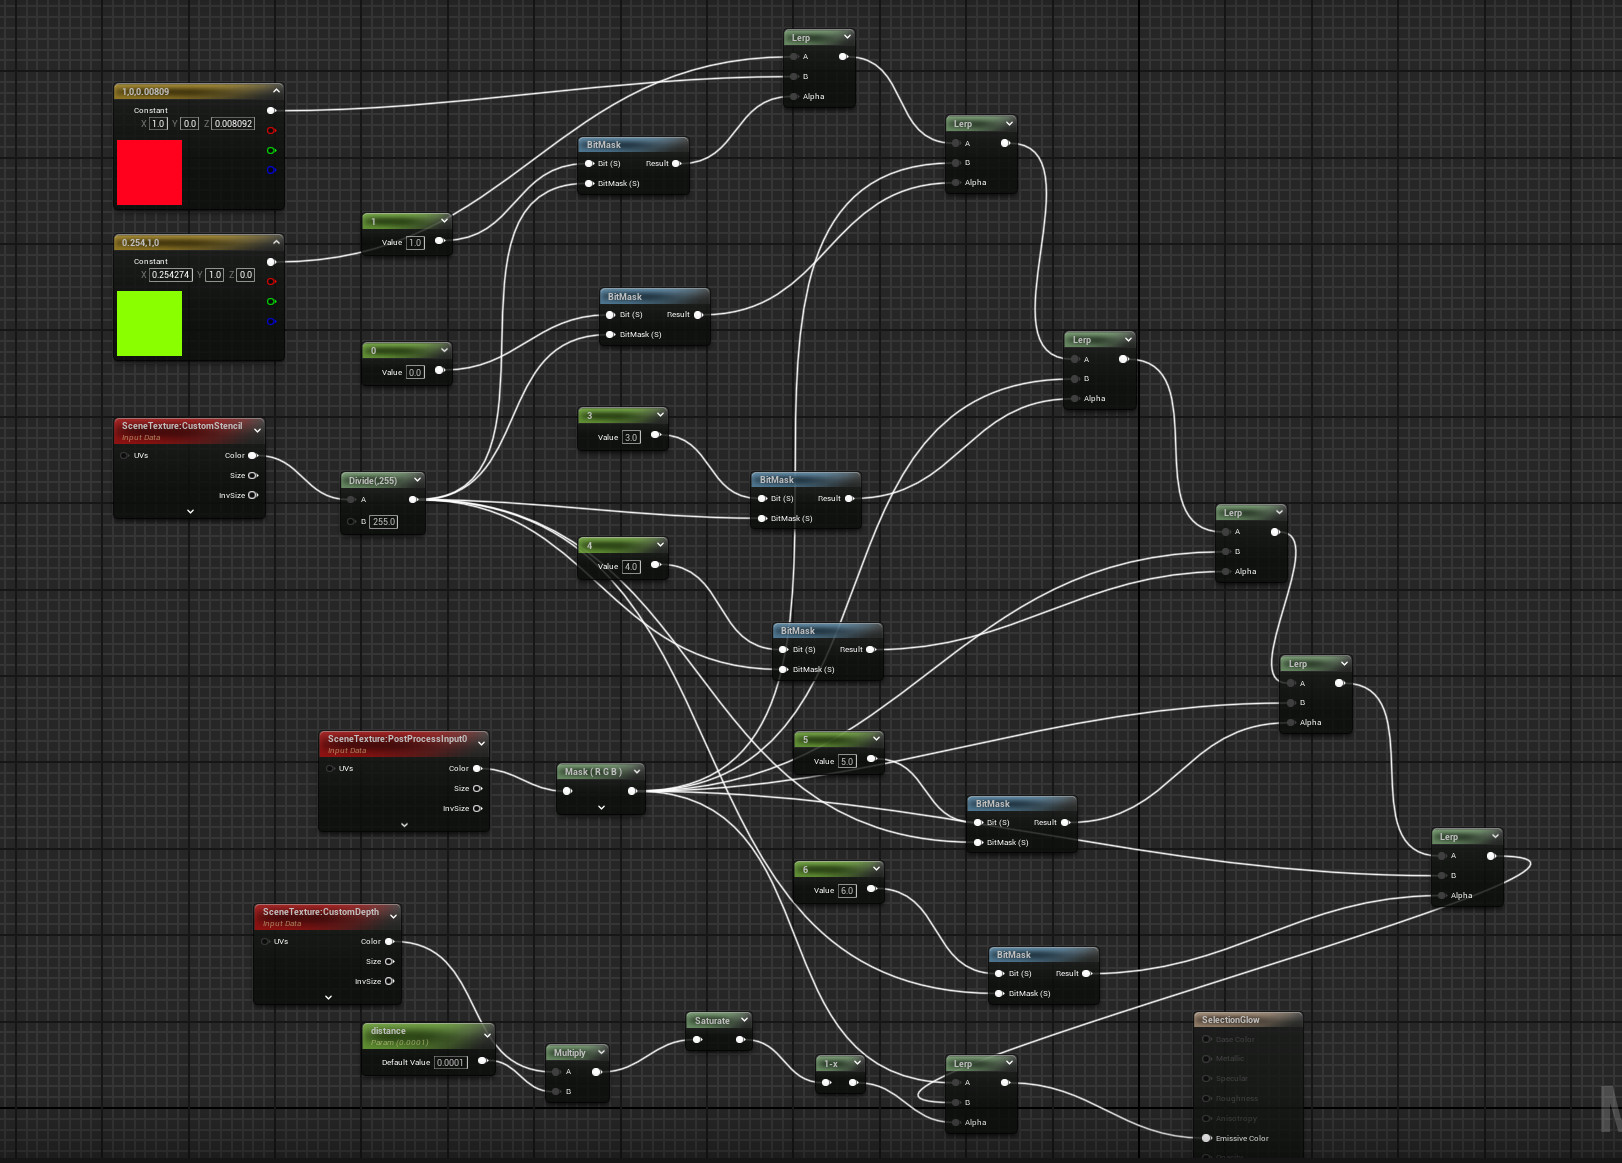Show hidden pins at bottom of Mask (R G B)
This screenshot has height=1163, width=1622.
tap(601, 807)
